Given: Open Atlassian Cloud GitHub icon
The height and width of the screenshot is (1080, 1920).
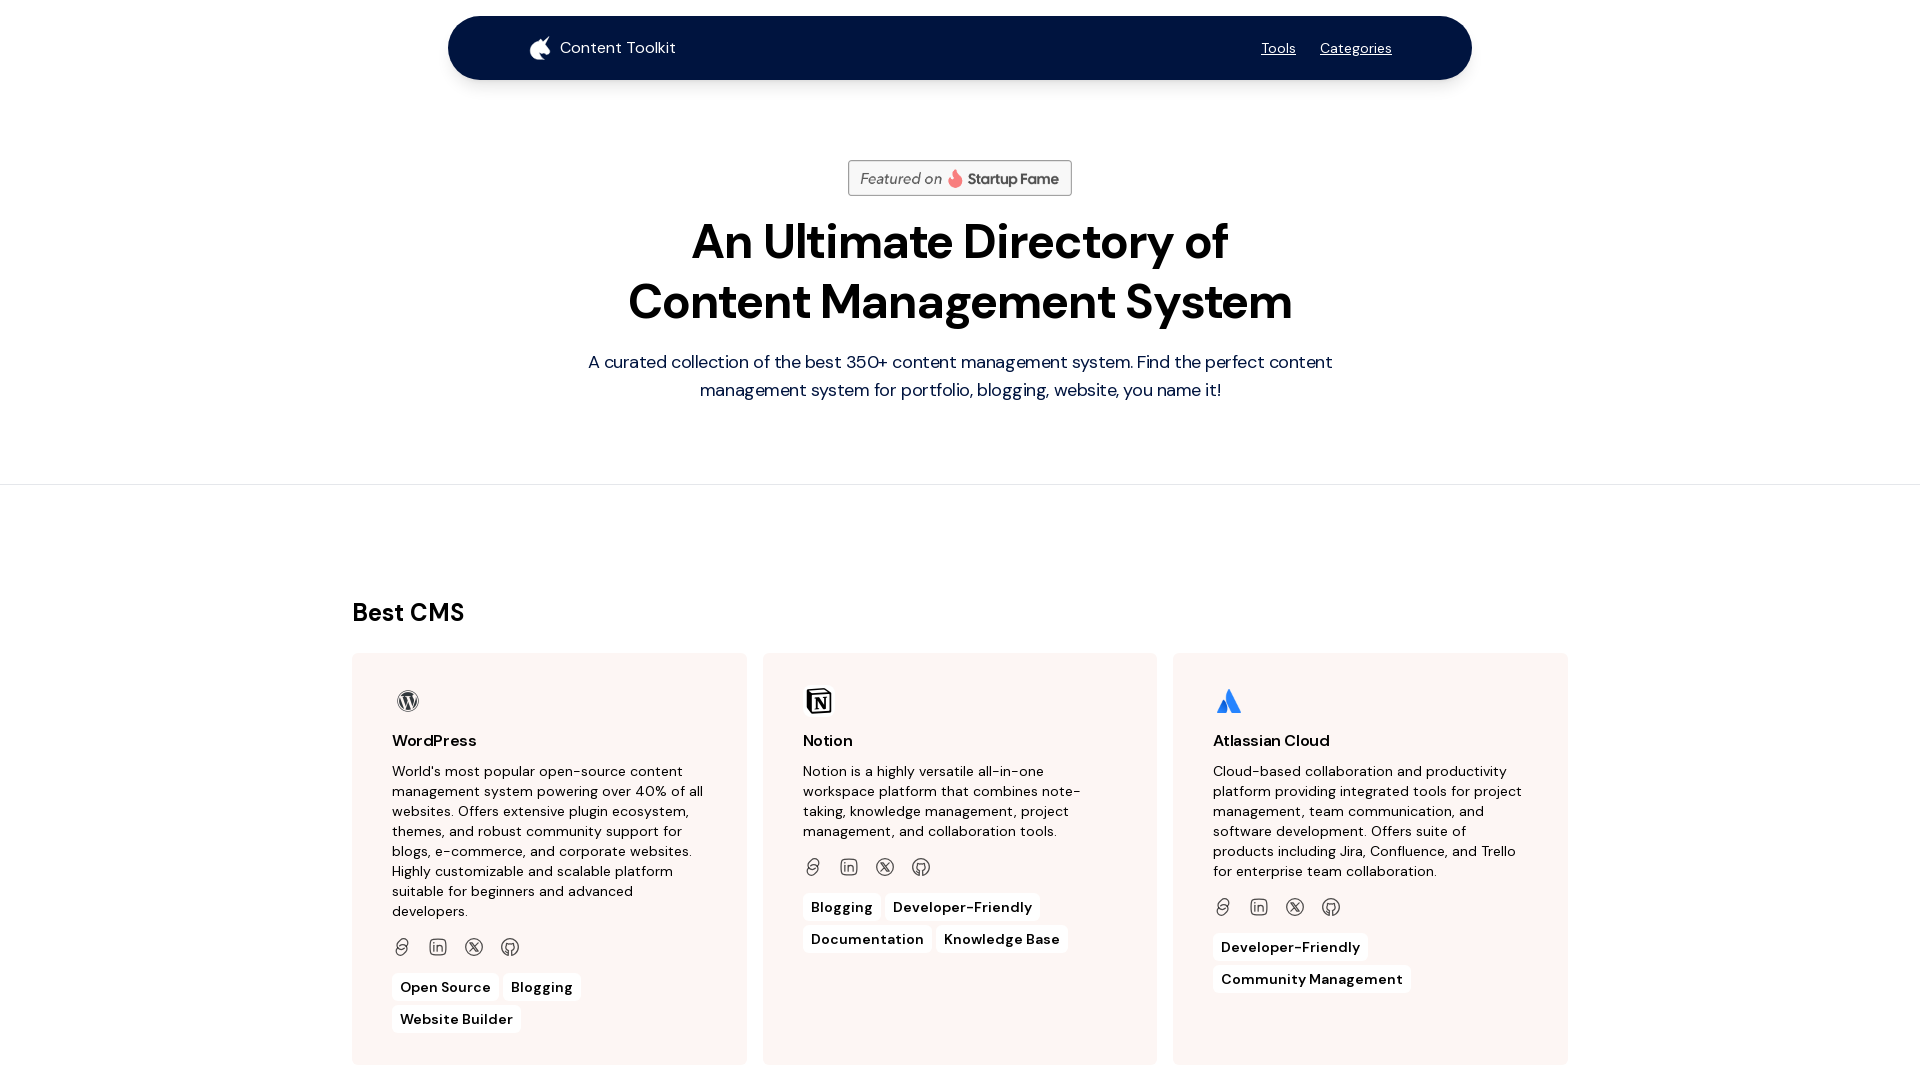Looking at the screenshot, I should [x=1331, y=907].
